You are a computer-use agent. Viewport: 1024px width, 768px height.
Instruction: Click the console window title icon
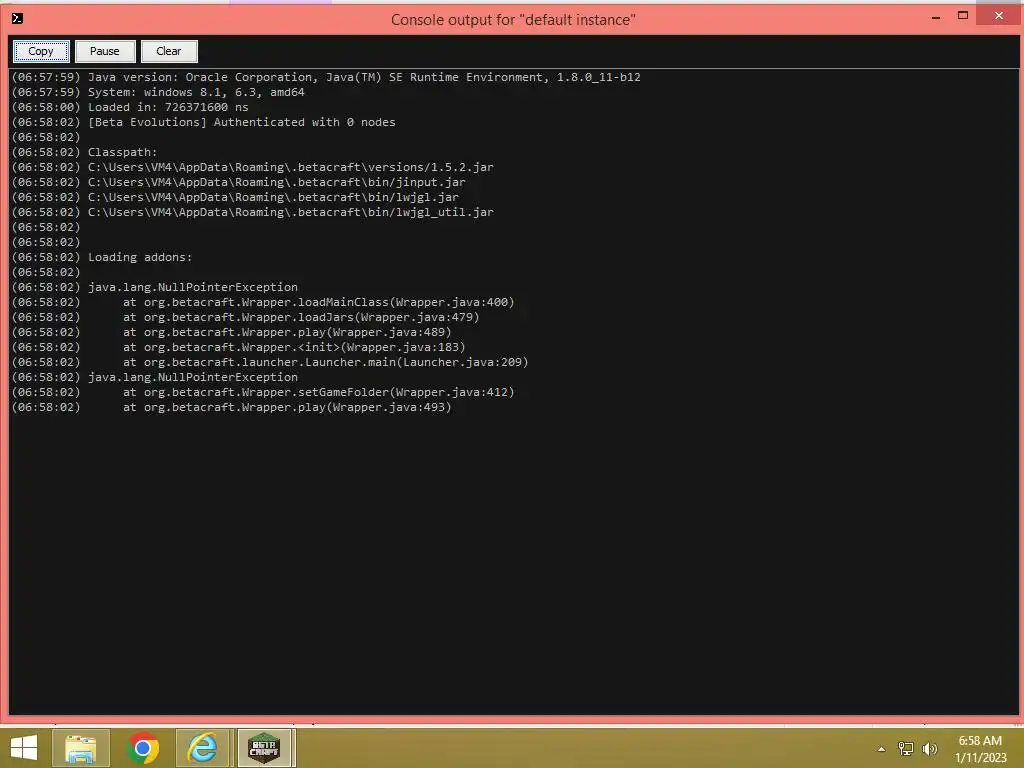[18, 18]
